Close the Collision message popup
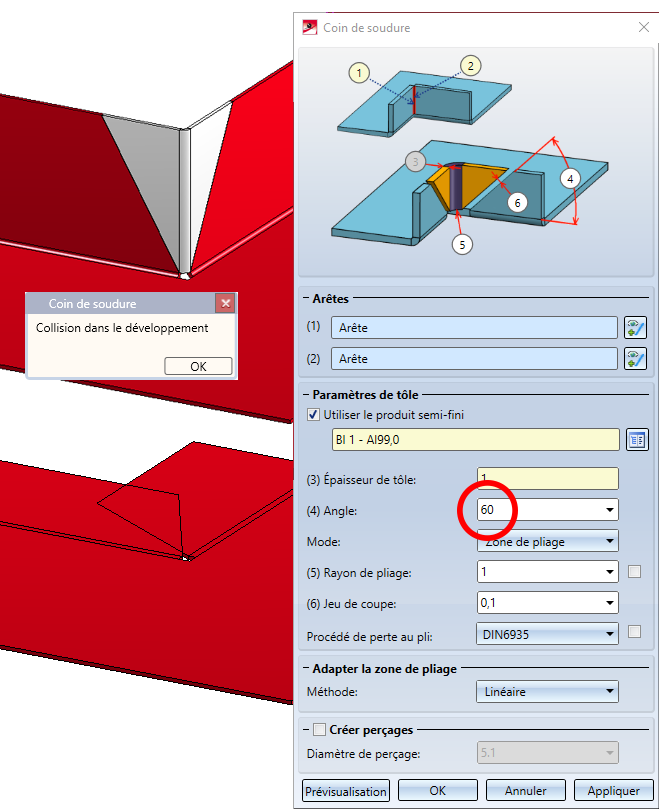This screenshot has width=659, height=809. point(225,303)
